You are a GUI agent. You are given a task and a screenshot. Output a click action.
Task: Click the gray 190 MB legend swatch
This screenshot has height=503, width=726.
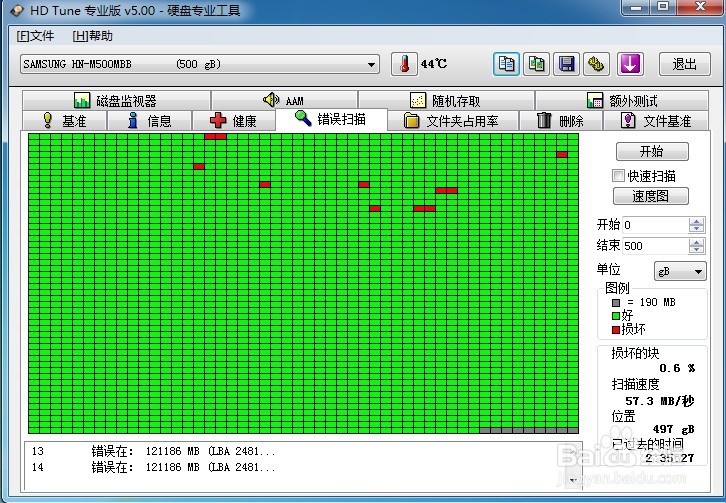(x=615, y=302)
